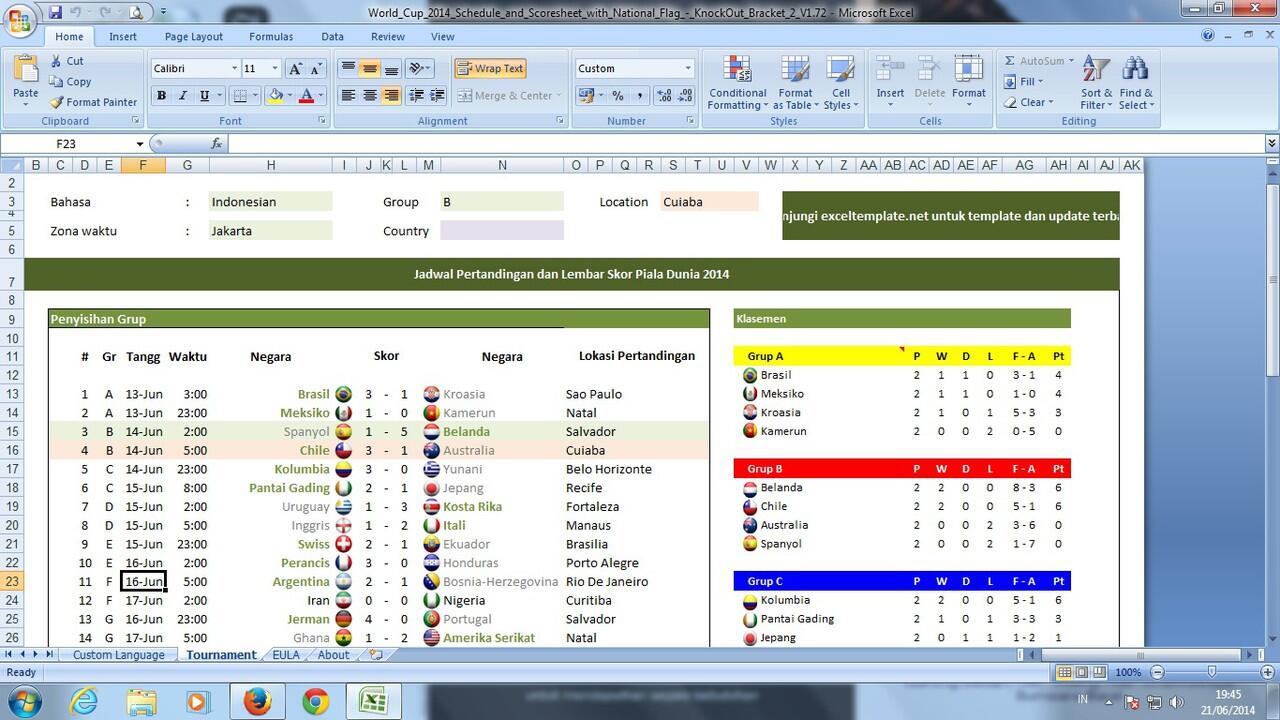The width and height of the screenshot is (1280, 720).
Task: Click the Decrease Decimal icon
Action: click(x=684, y=96)
